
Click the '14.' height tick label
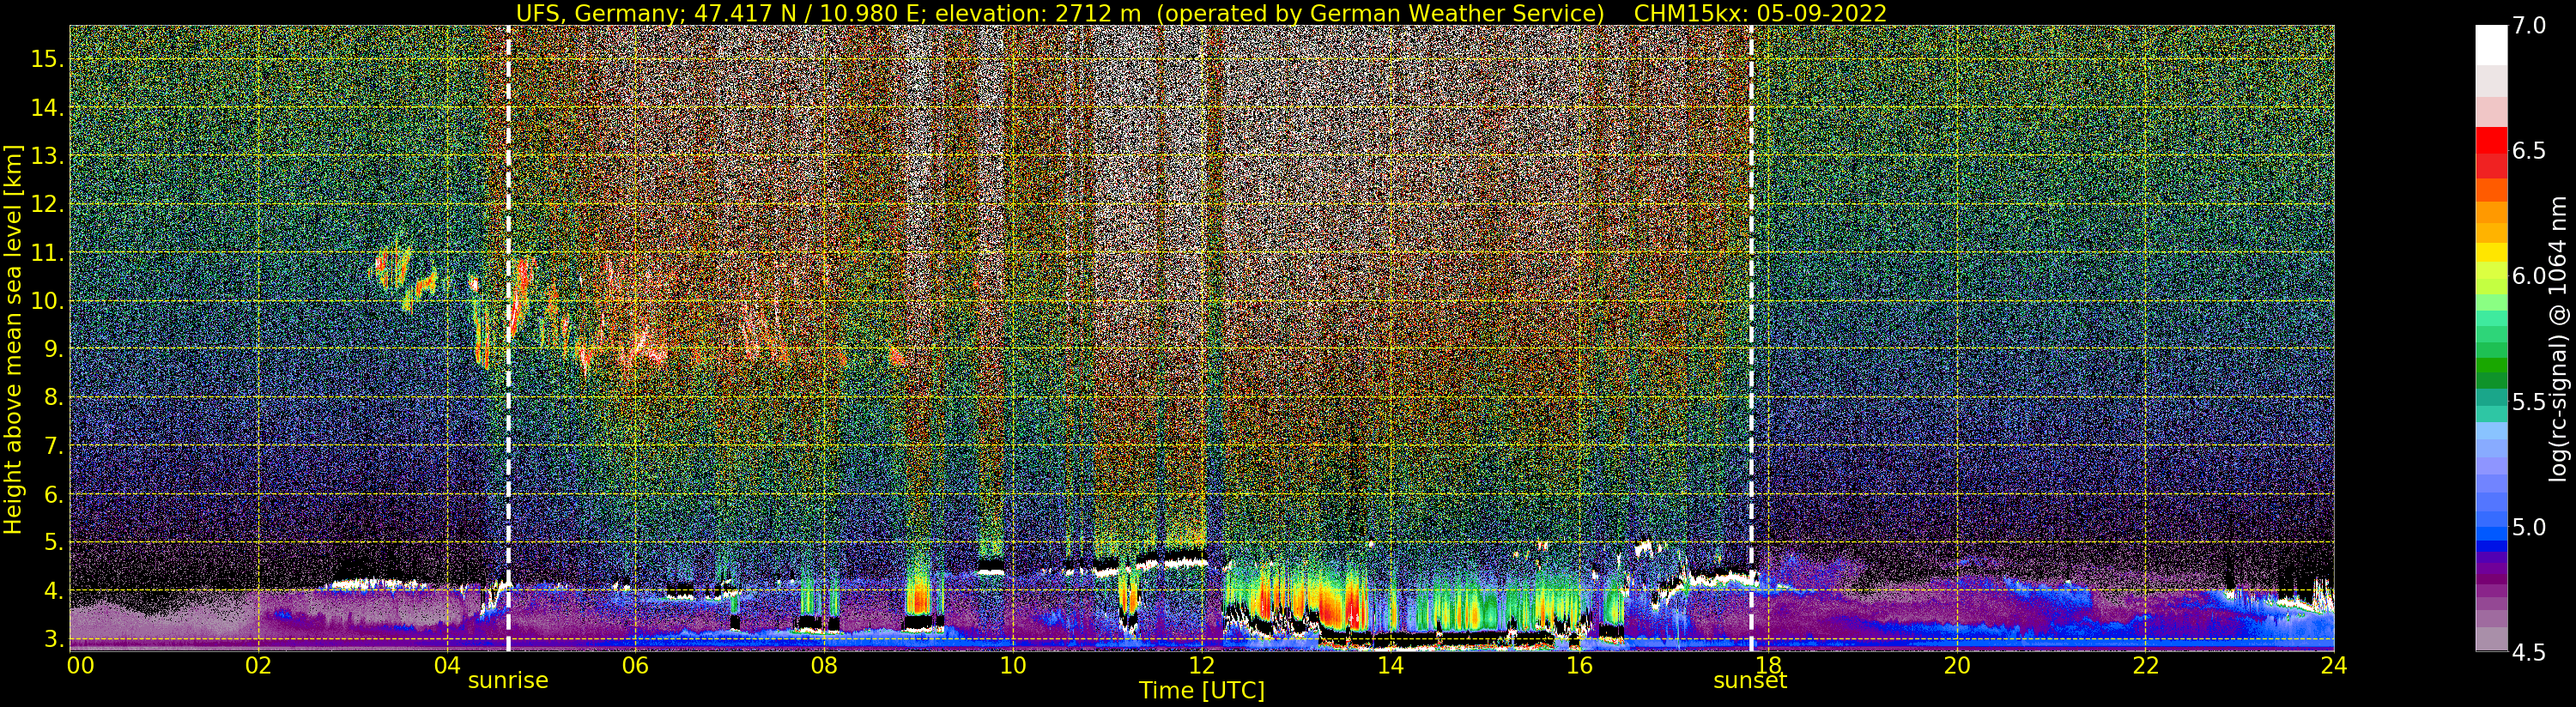tap(47, 107)
